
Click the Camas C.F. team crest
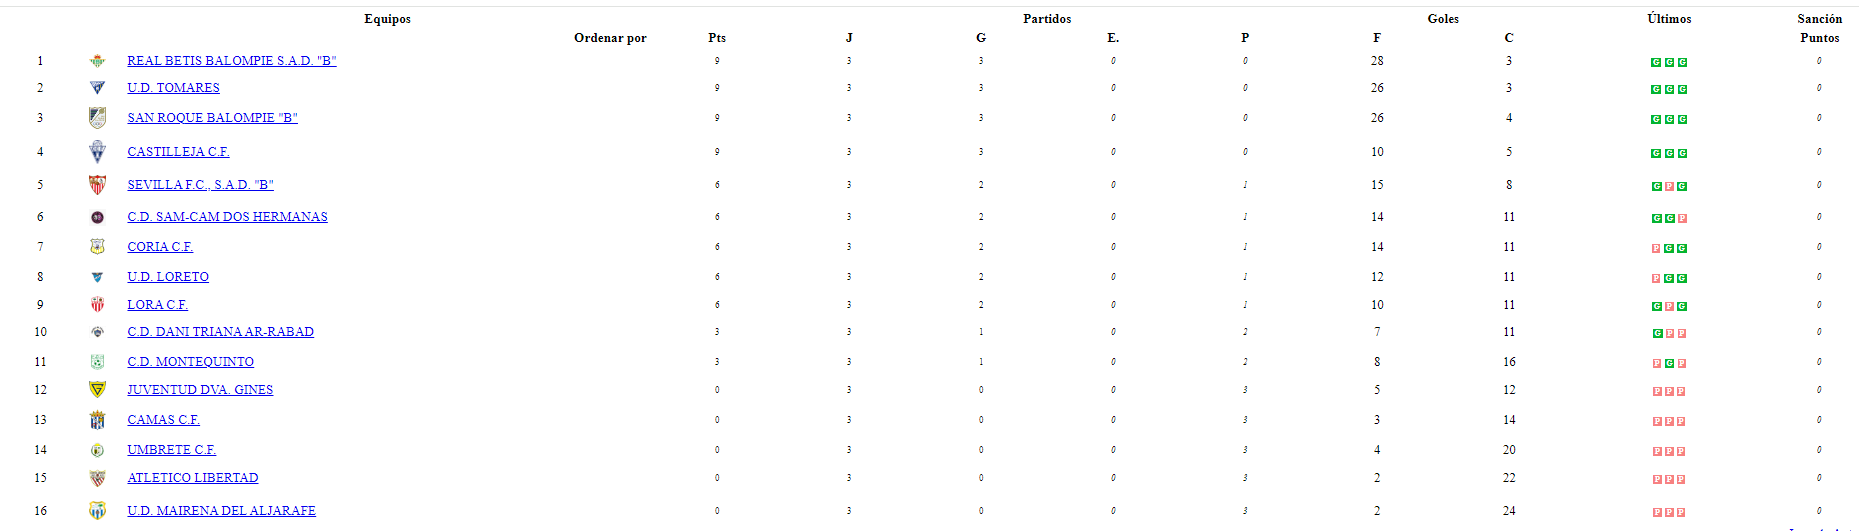pos(97,420)
